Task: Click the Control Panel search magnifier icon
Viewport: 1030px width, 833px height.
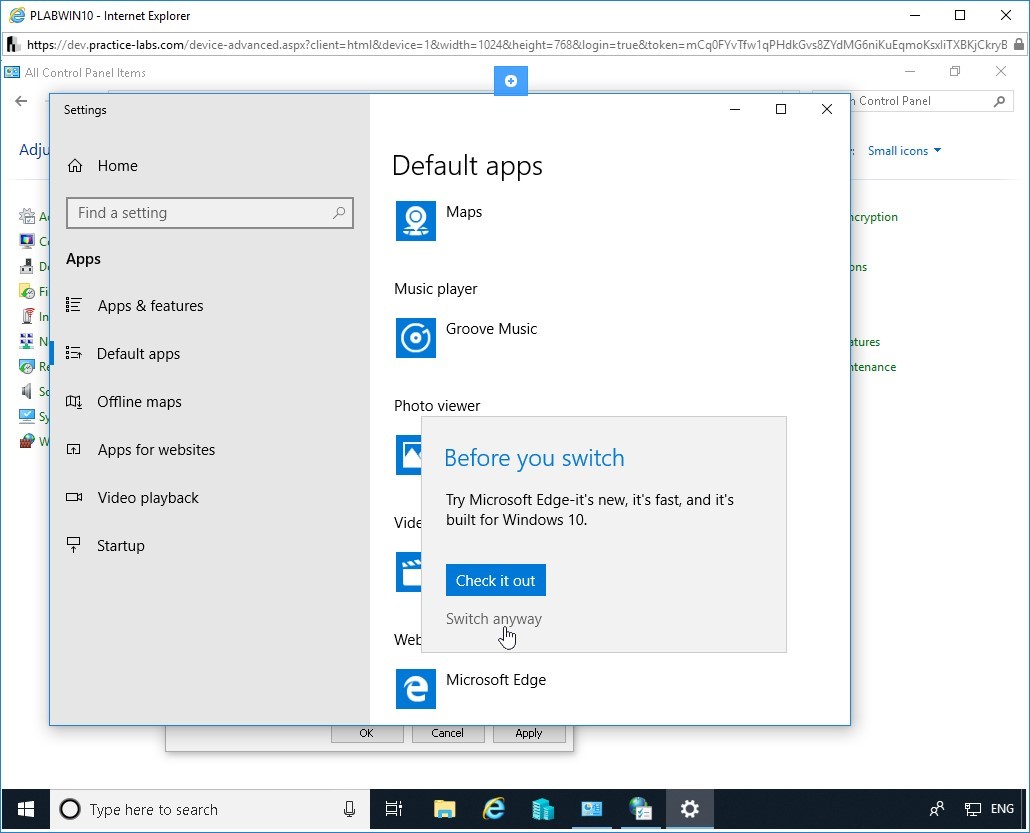Action: 999,101
